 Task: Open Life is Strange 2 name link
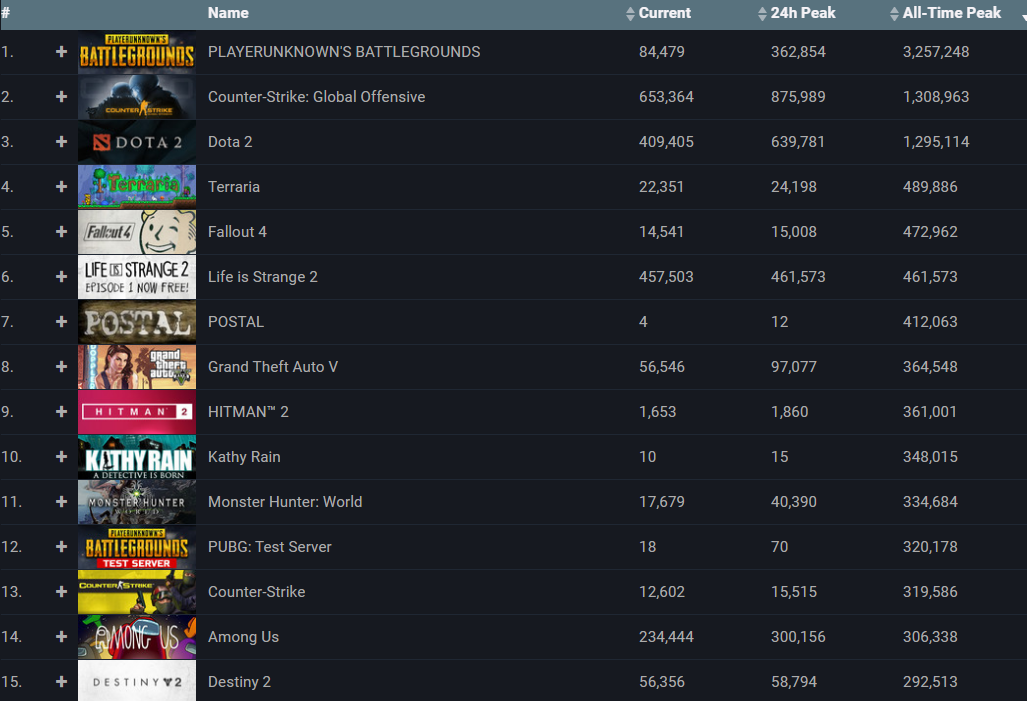263,276
